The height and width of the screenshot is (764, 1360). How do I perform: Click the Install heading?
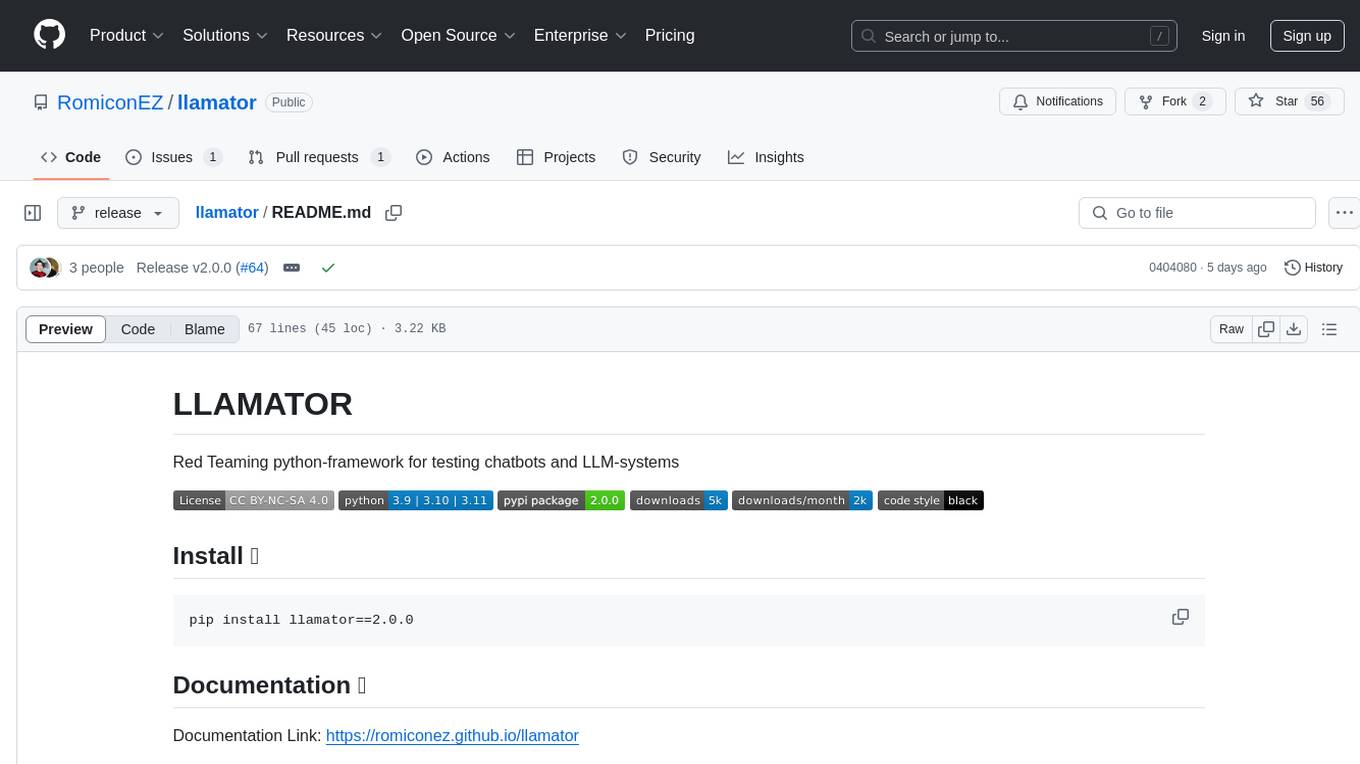point(215,556)
